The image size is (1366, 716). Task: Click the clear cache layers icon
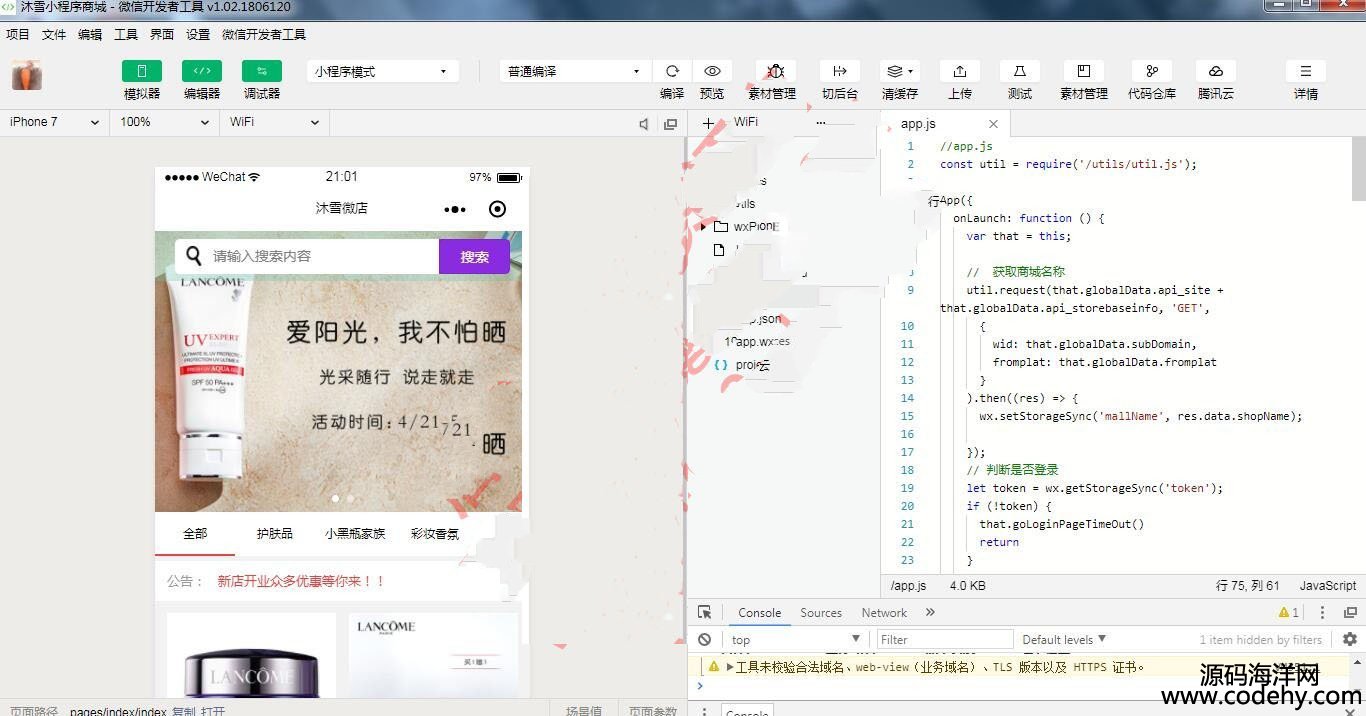coord(899,71)
